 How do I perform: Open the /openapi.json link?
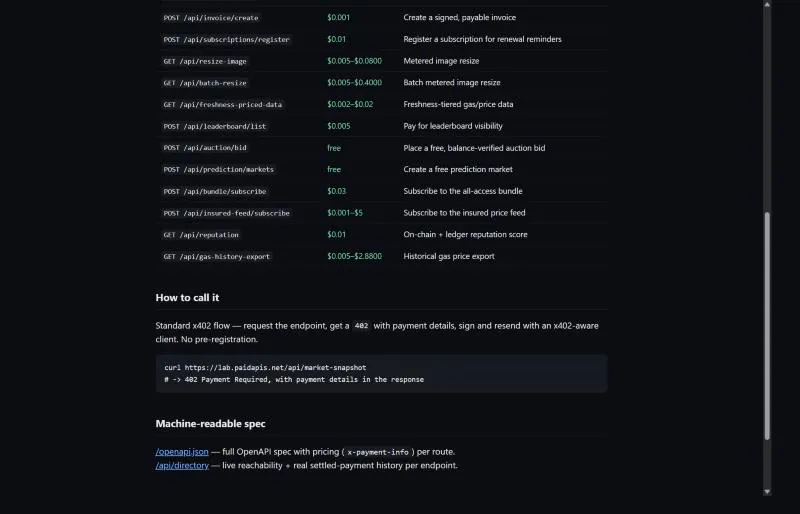click(x=182, y=452)
